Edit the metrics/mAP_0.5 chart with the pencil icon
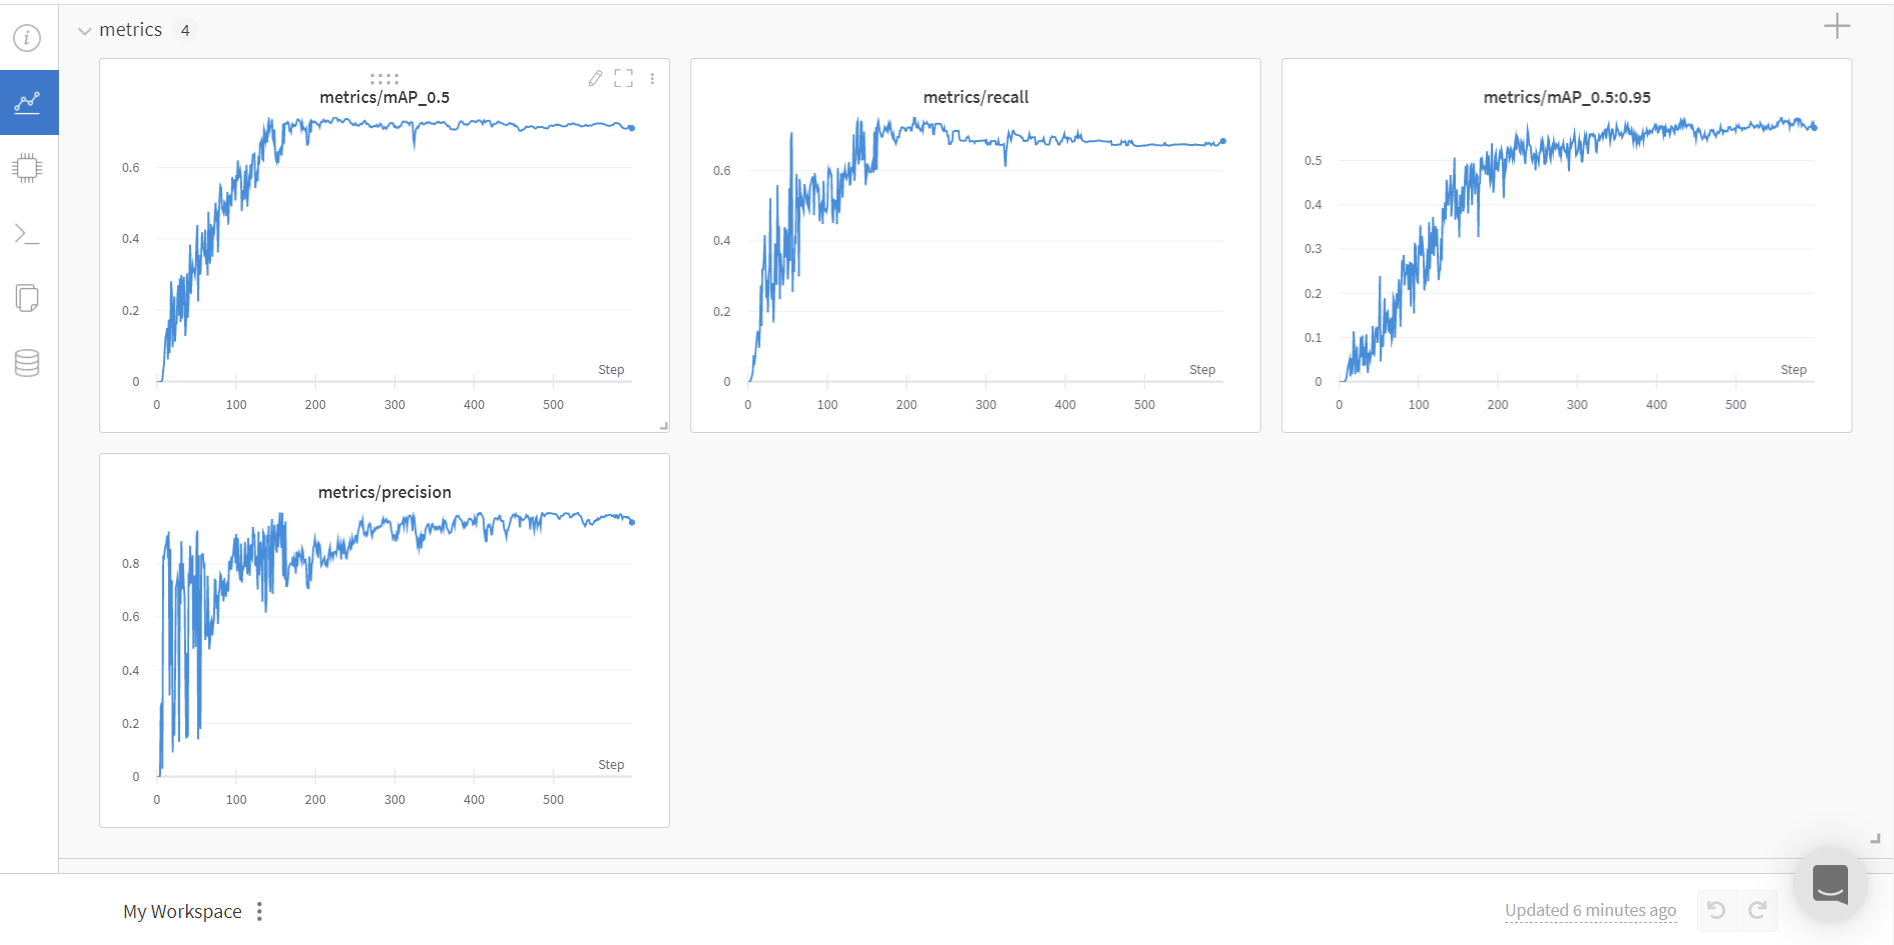 pos(595,78)
